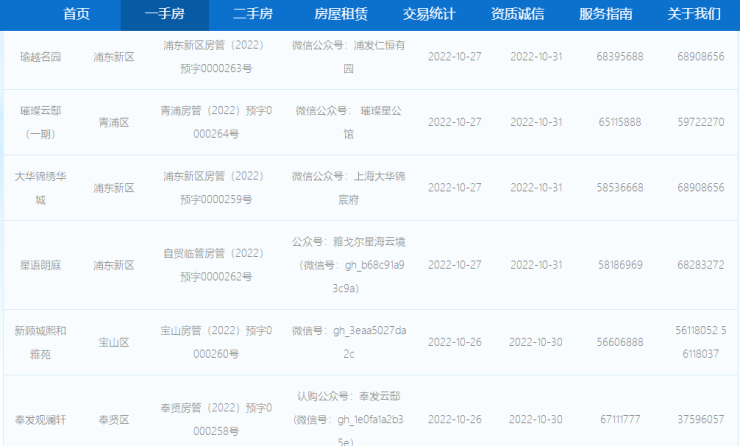Viewport: 740px width, 446px height.
Task: Click phone number 67111777
Action: (620, 419)
